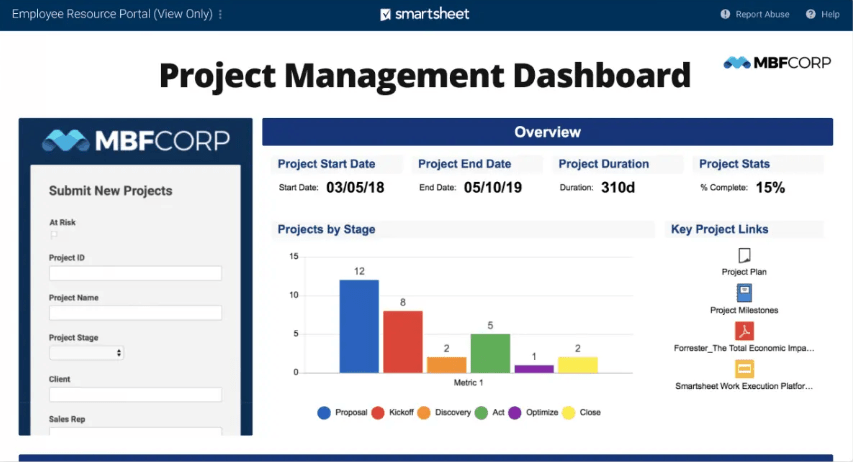The image size is (853, 462).
Task: Click the MBFCORP logo beside dashboard title
Action: (x=777, y=63)
